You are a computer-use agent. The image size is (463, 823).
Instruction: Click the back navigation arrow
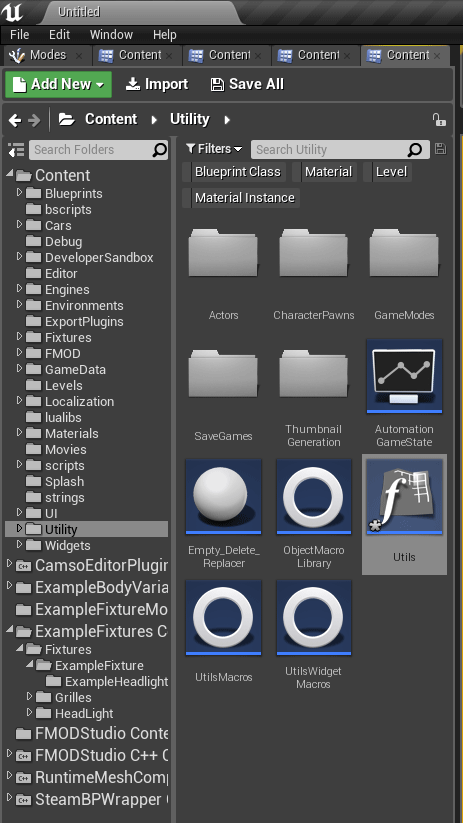coord(15,120)
